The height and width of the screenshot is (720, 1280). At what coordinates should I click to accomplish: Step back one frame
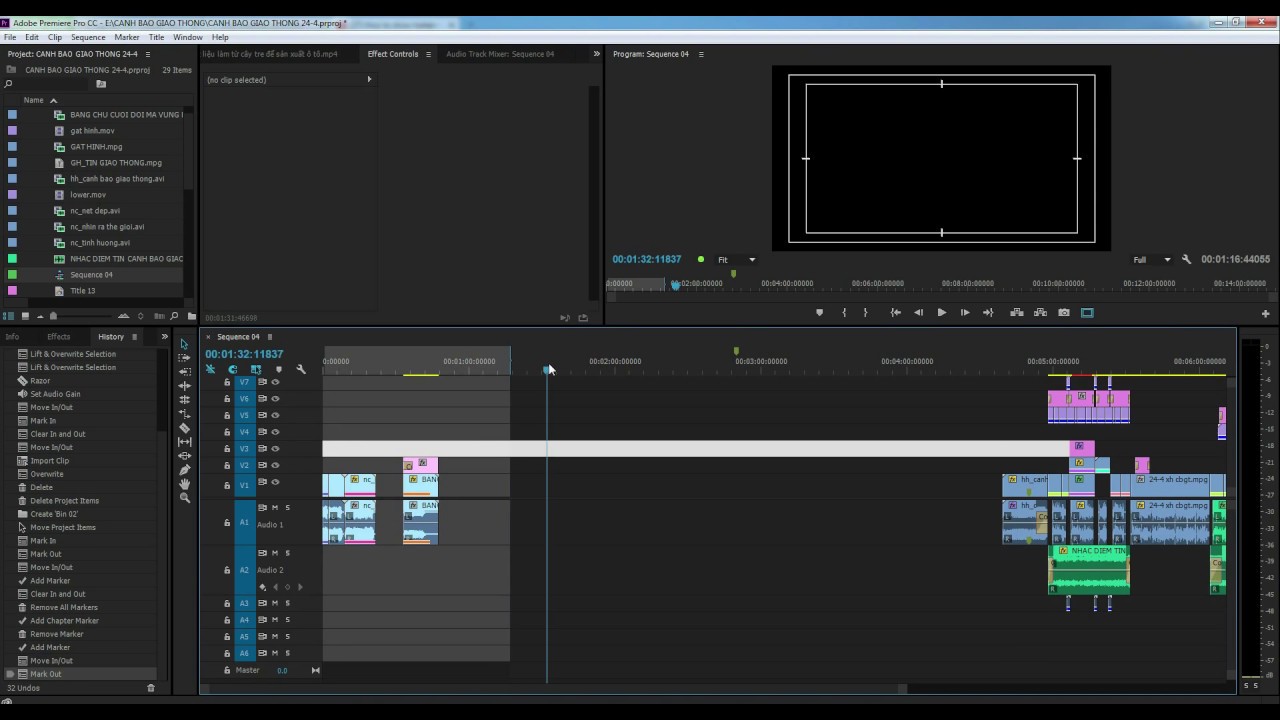coord(918,313)
